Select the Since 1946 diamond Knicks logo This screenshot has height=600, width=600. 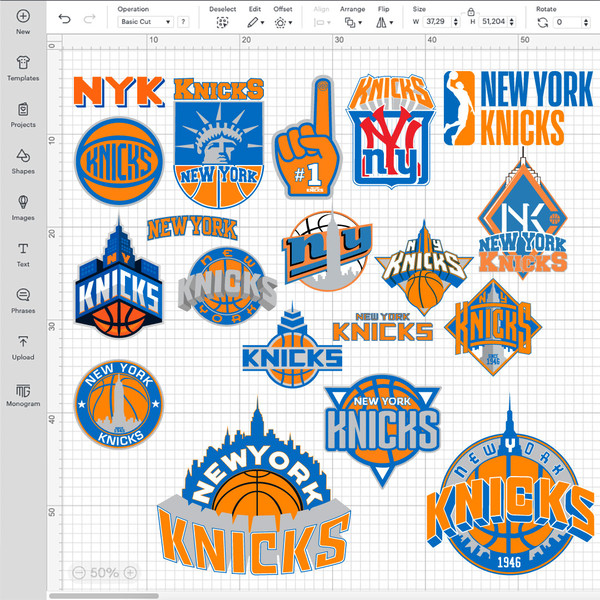[493, 327]
